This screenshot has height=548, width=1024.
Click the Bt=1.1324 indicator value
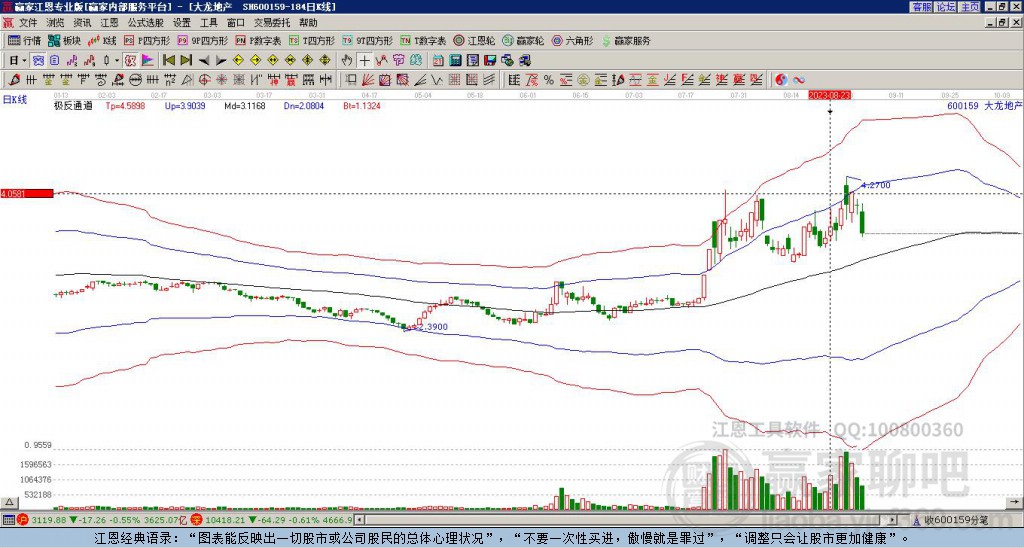tap(362, 106)
